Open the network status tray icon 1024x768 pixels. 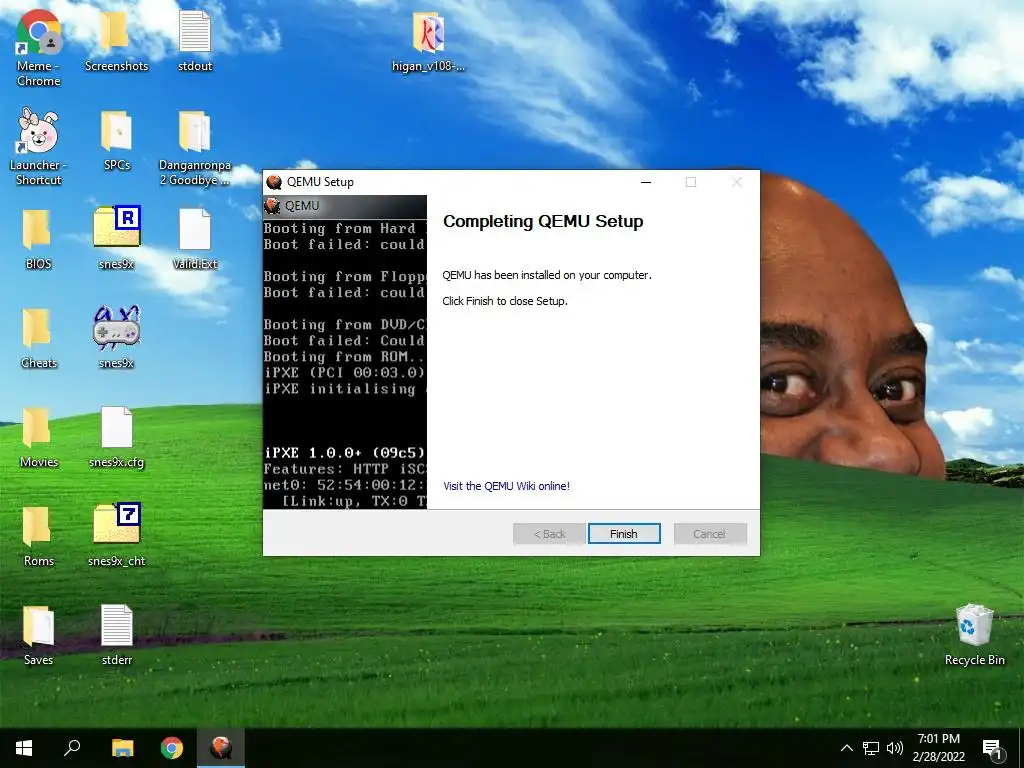point(871,748)
